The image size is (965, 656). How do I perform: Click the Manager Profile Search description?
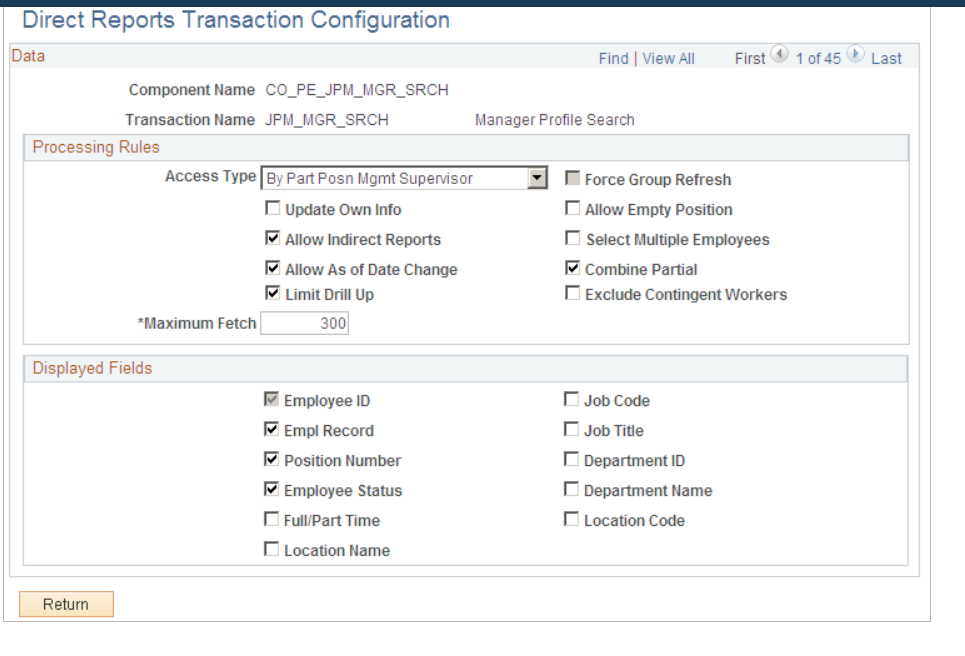click(x=555, y=119)
